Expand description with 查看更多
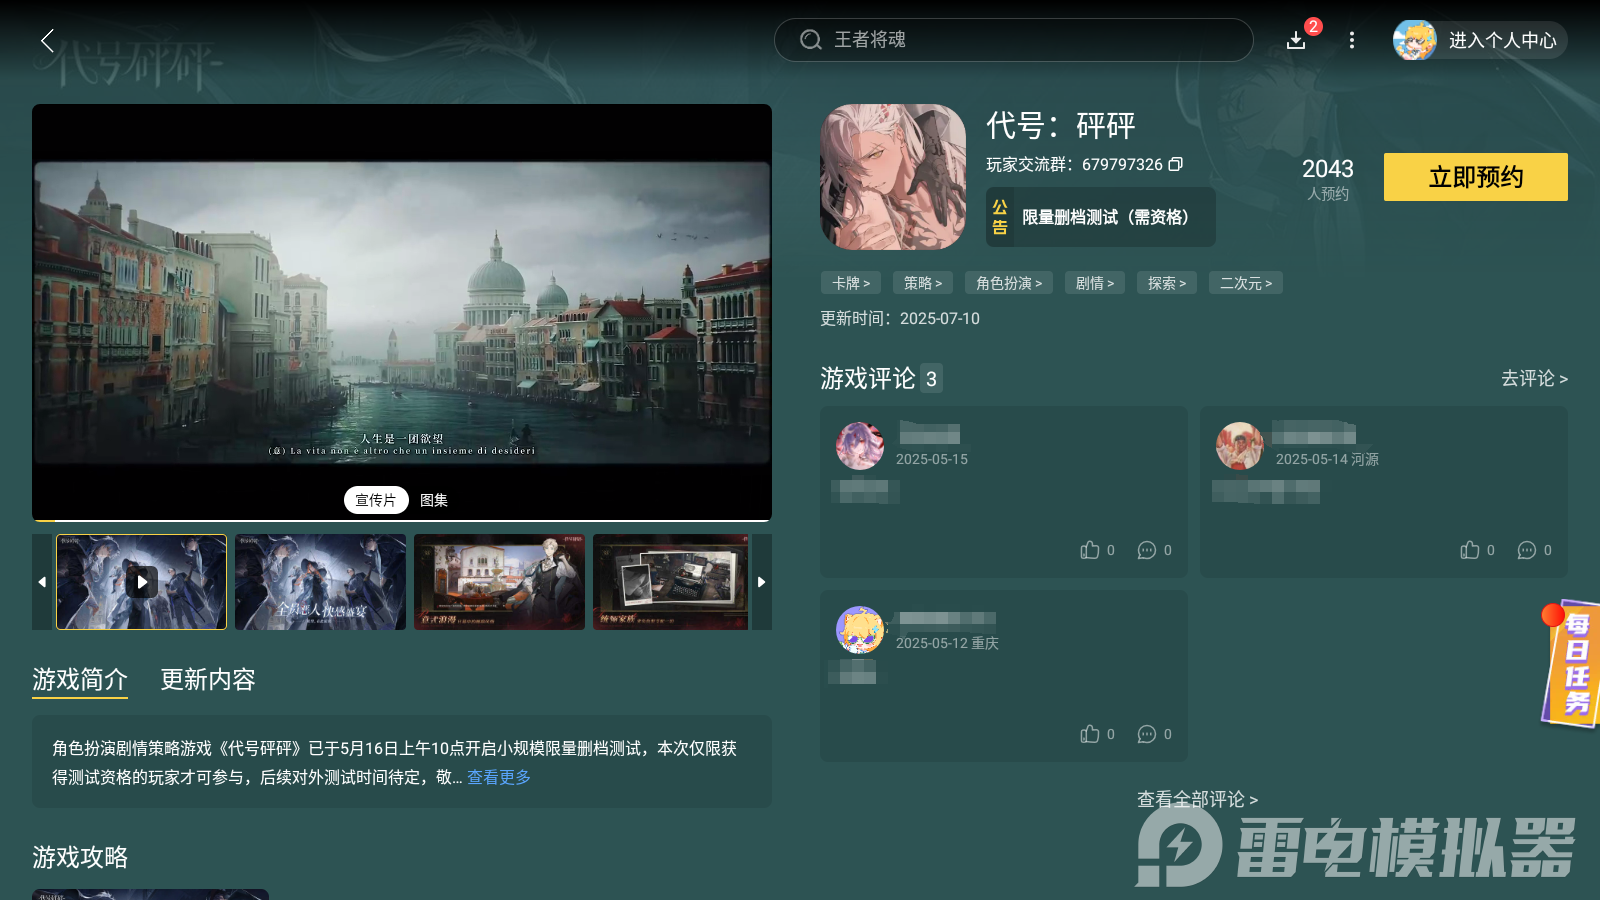The height and width of the screenshot is (900, 1600). 499,777
